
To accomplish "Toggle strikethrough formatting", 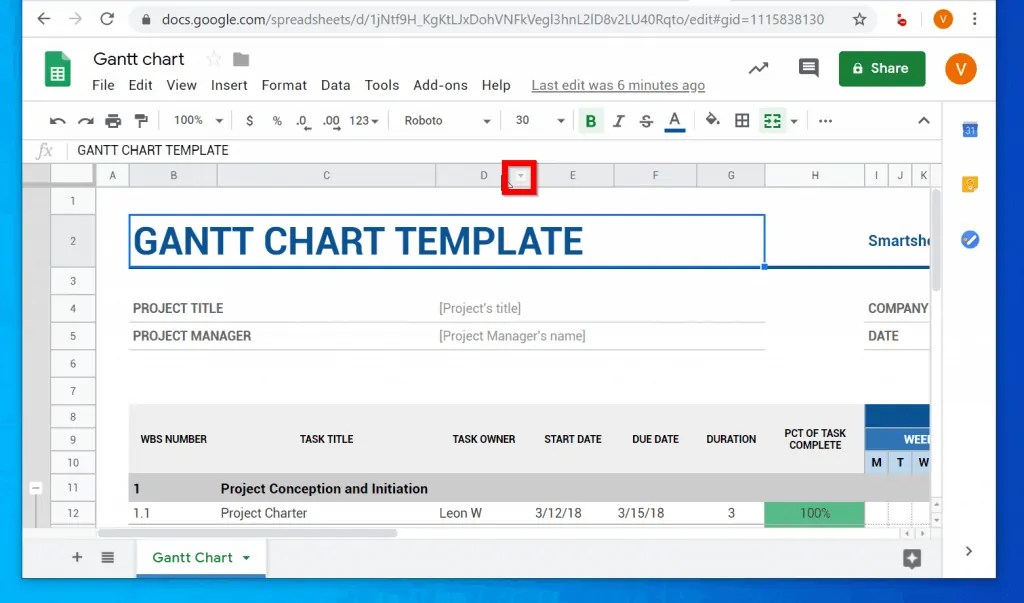I will 646,120.
